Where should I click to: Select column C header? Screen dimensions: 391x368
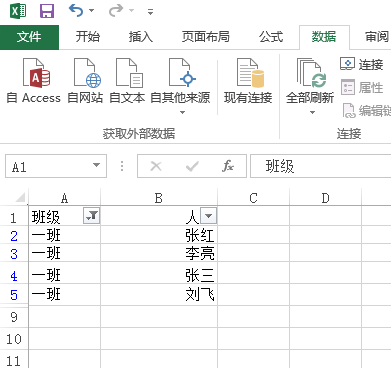click(253, 198)
